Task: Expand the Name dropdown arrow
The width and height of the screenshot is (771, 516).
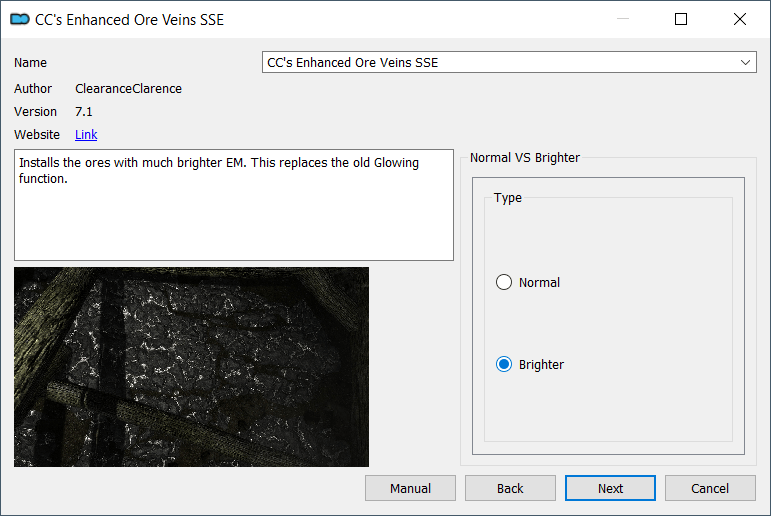Action: 745,62
